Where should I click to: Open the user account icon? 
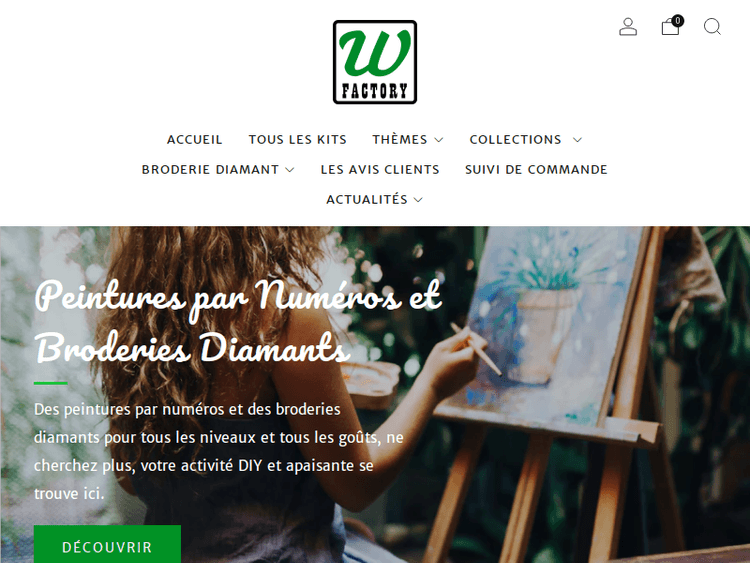(x=628, y=27)
